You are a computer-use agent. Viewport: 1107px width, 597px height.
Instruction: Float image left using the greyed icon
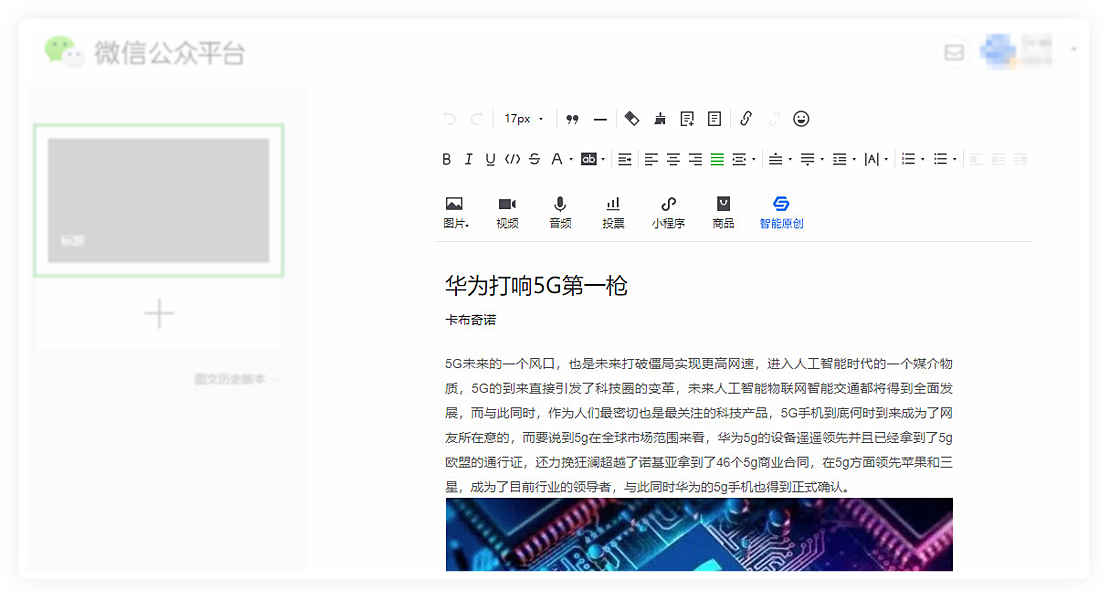click(x=976, y=159)
